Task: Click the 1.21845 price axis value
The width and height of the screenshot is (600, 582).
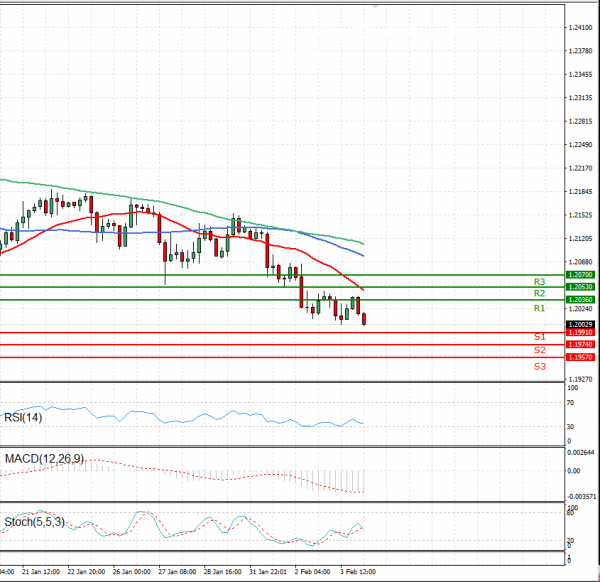Action: click(x=580, y=192)
